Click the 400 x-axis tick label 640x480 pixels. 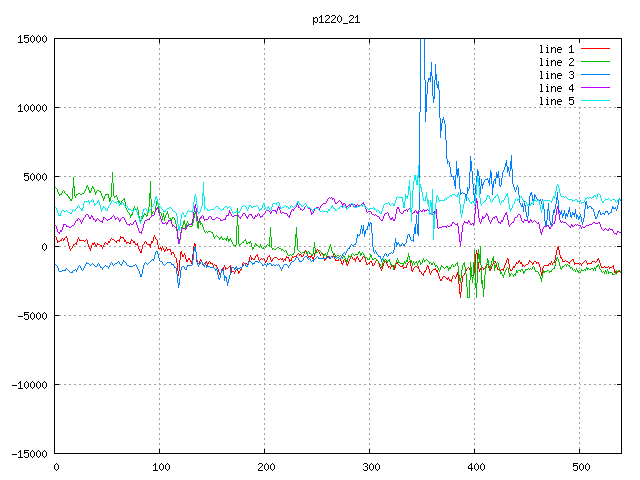pos(475,467)
